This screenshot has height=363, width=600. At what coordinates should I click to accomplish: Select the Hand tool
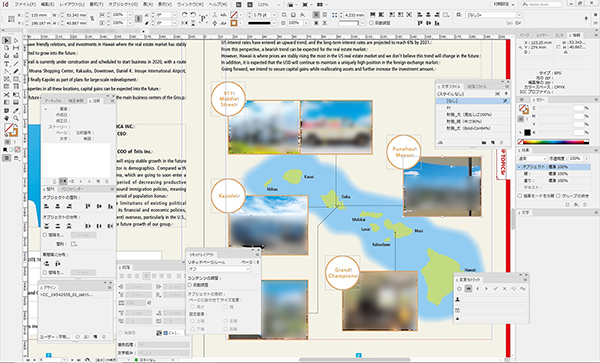(x=7, y=118)
